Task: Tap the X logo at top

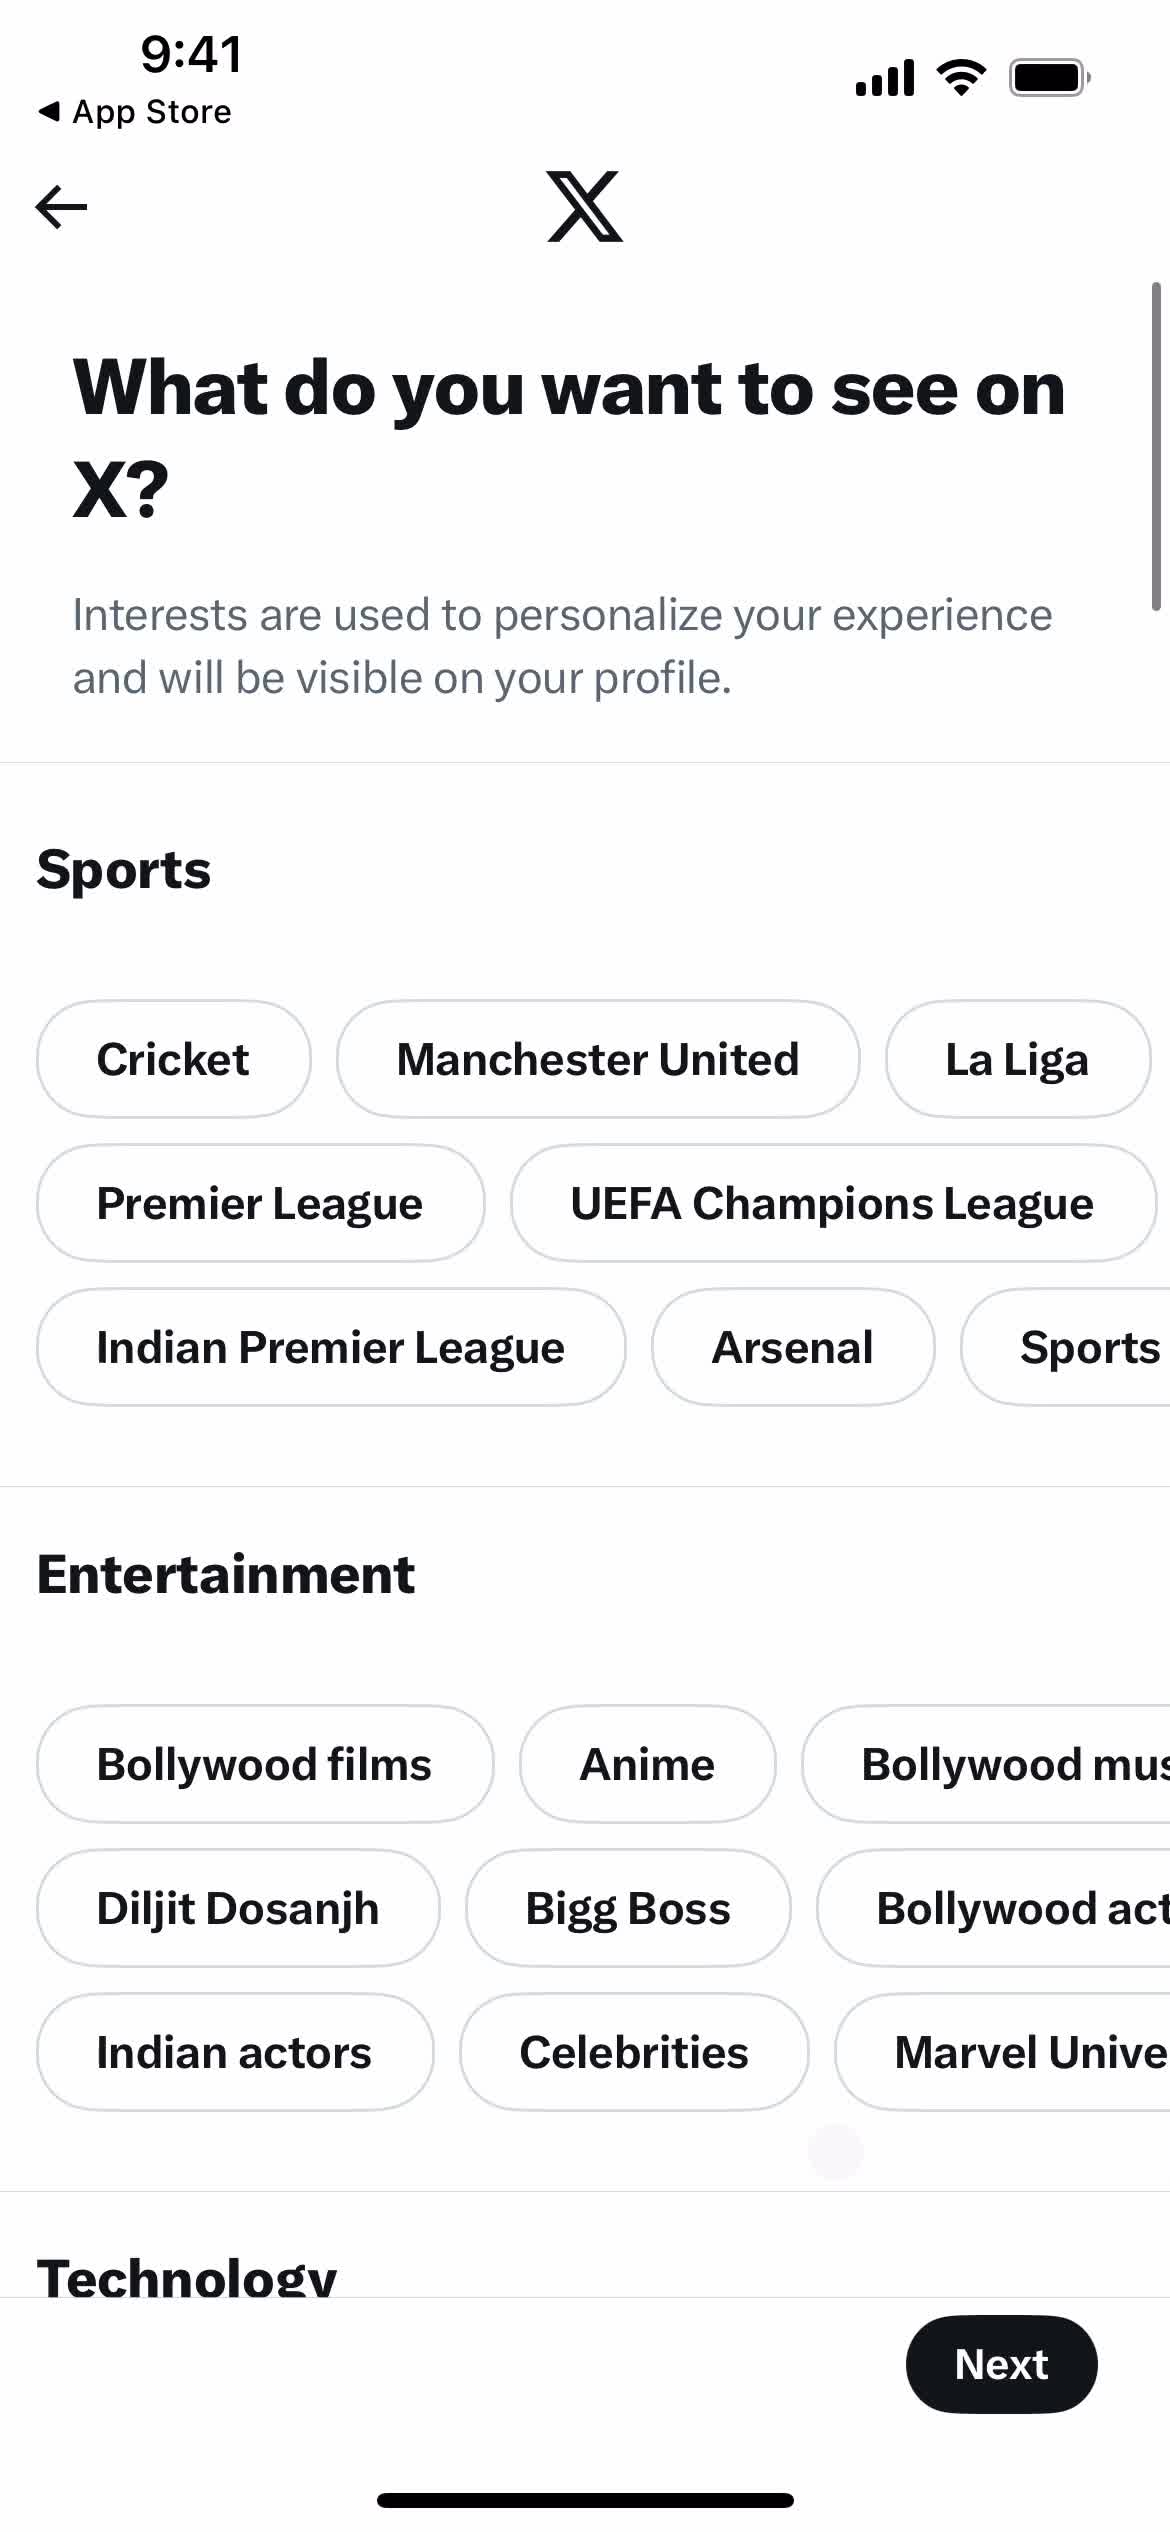Action: [x=585, y=207]
